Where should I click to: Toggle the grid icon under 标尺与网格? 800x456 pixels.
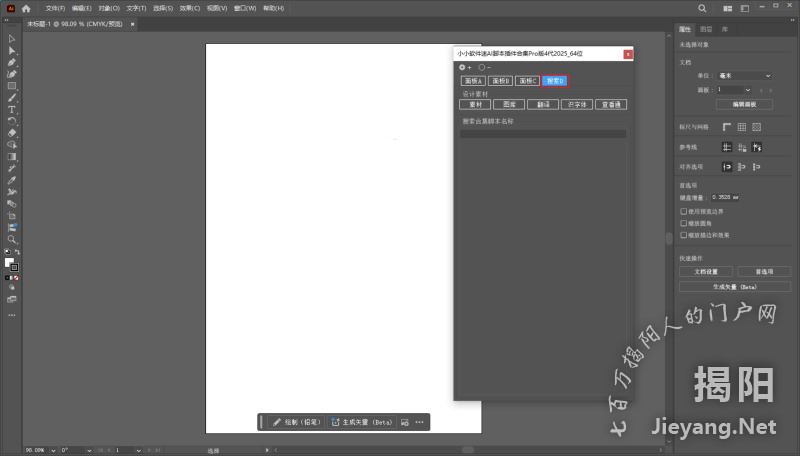[741, 127]
